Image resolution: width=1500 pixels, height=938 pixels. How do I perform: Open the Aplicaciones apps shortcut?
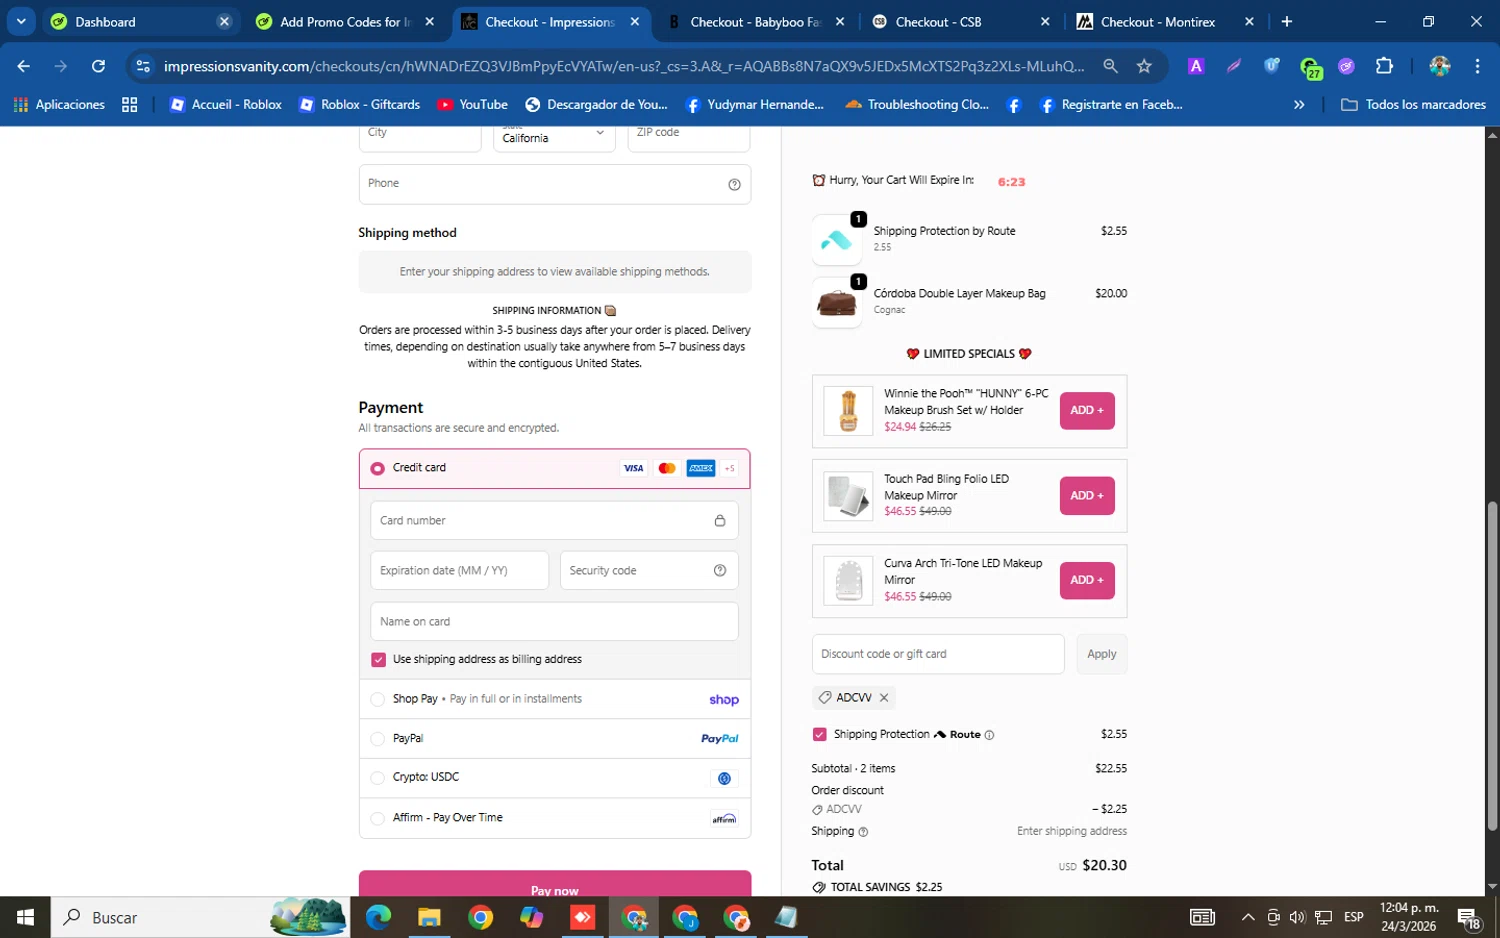(59, 105)
